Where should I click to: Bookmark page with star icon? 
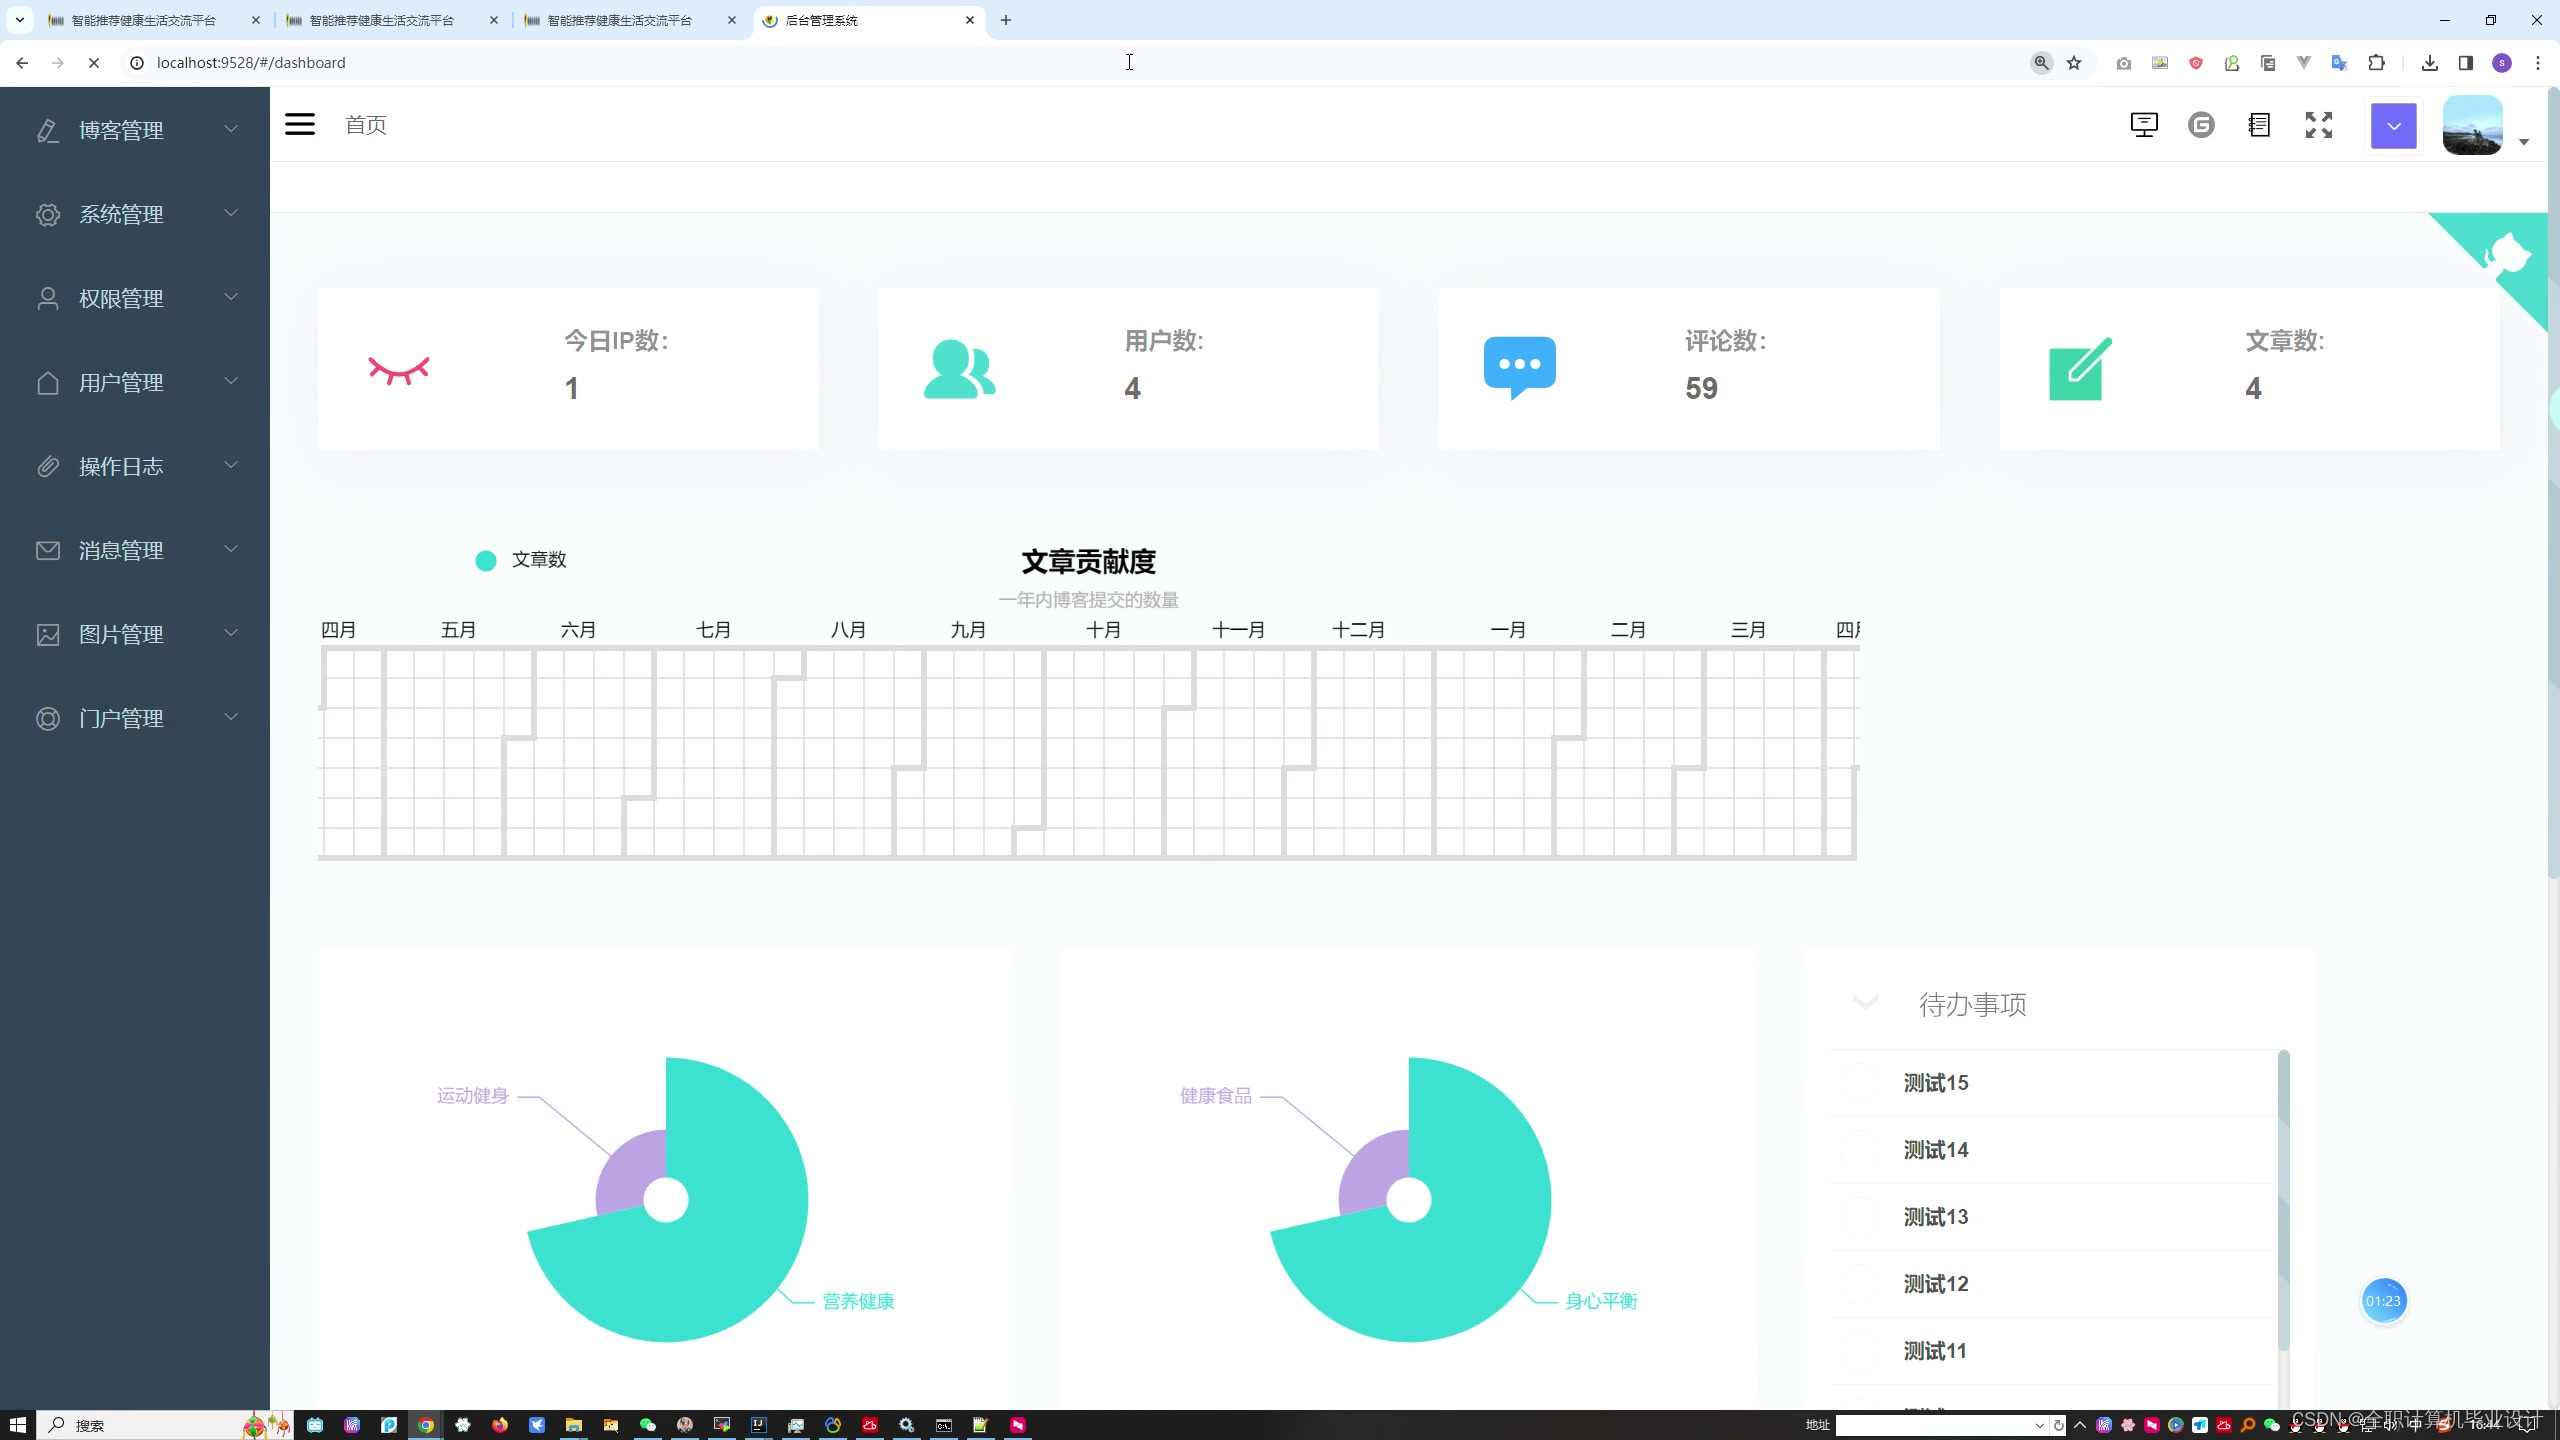(x=2074, y=63)
